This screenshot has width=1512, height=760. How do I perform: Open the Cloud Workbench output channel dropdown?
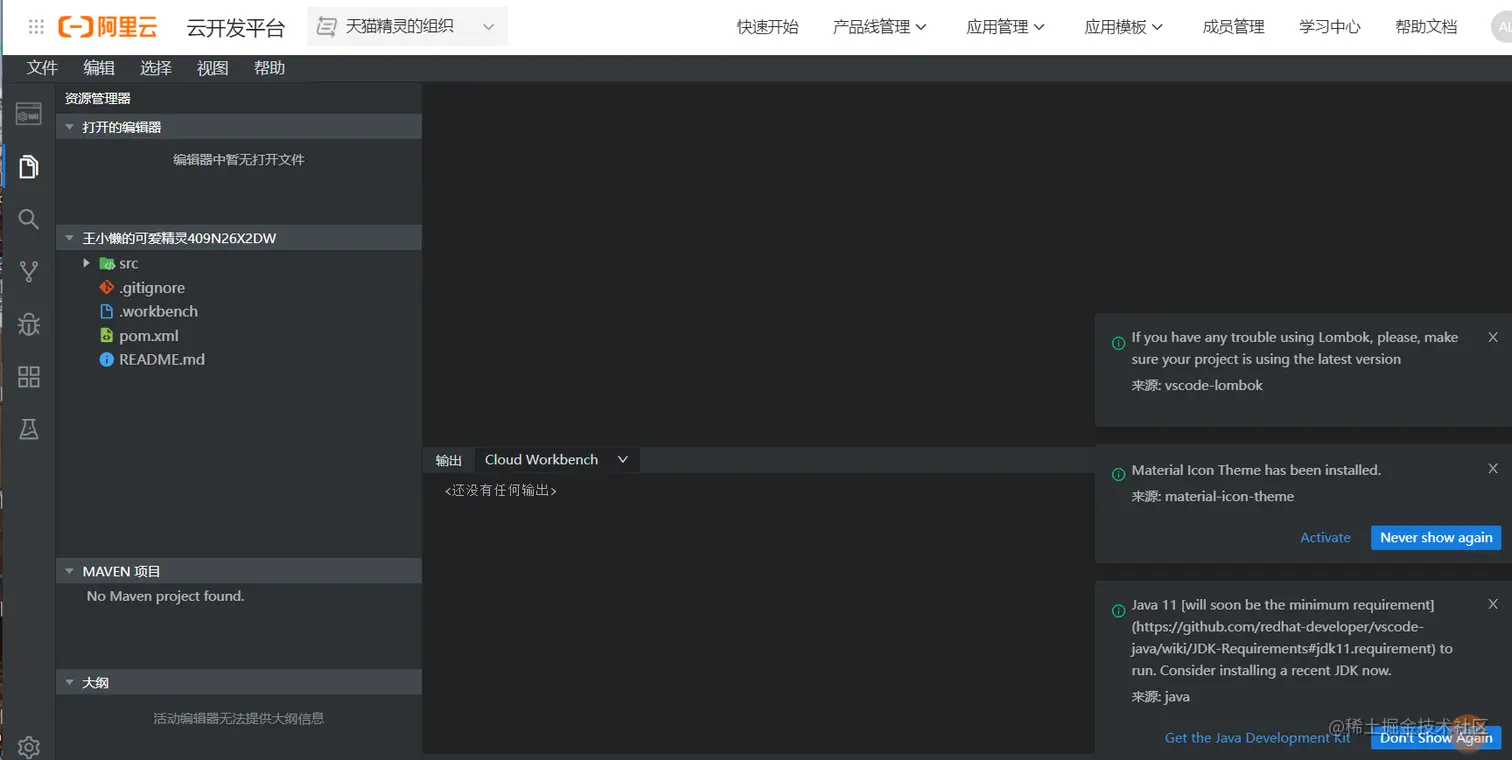pyautogui.click(x=556, y=460)
